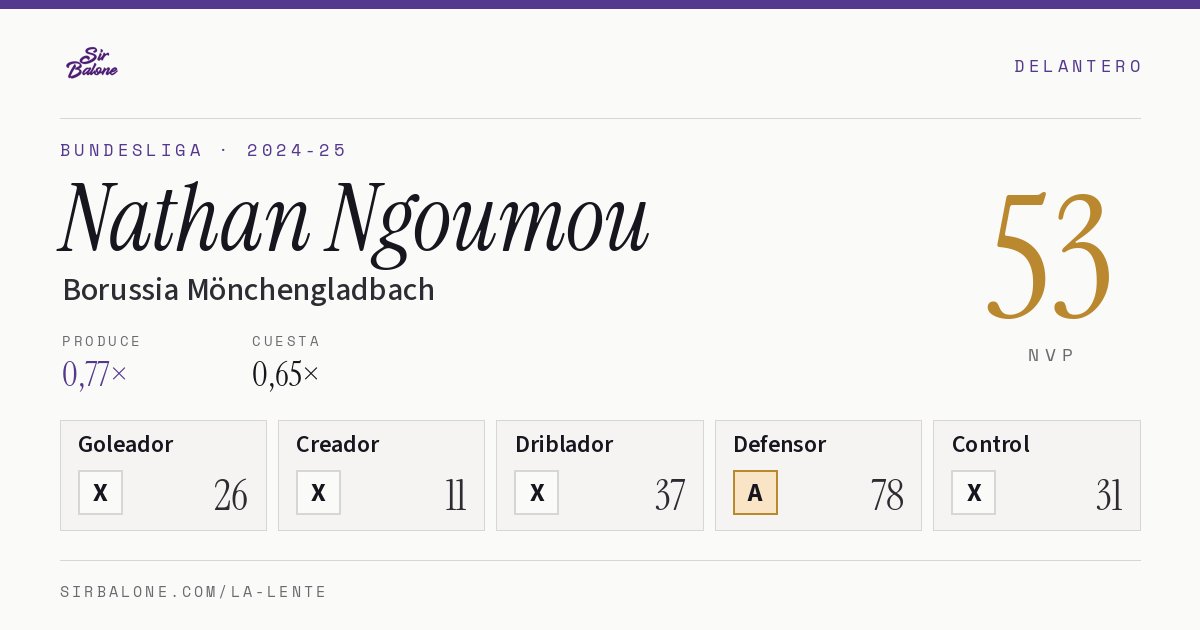This screenshot has height=630, width=1200.
Task: Open the Creador stat card
Action: click(x=381, y=475)
